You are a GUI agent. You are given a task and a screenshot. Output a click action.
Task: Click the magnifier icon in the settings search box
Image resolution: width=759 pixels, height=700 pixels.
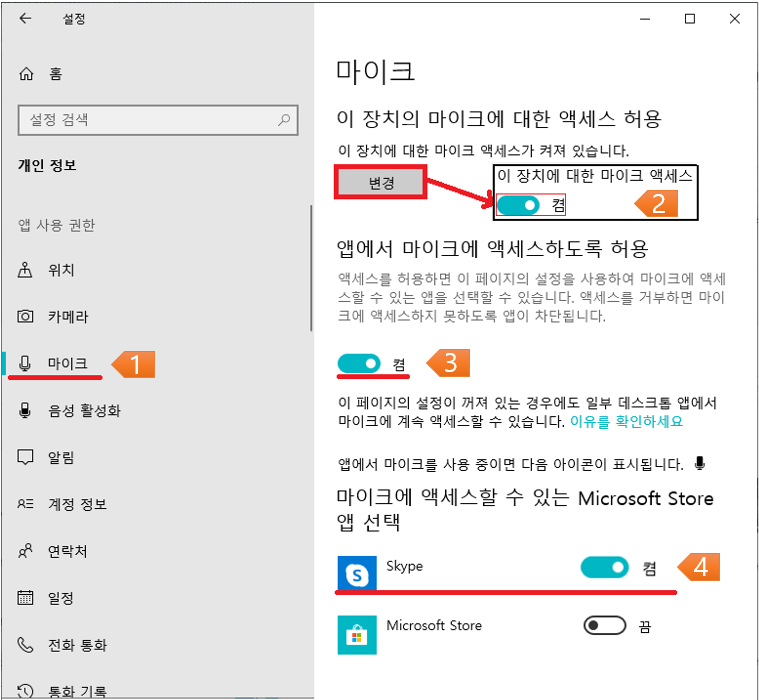284,120
